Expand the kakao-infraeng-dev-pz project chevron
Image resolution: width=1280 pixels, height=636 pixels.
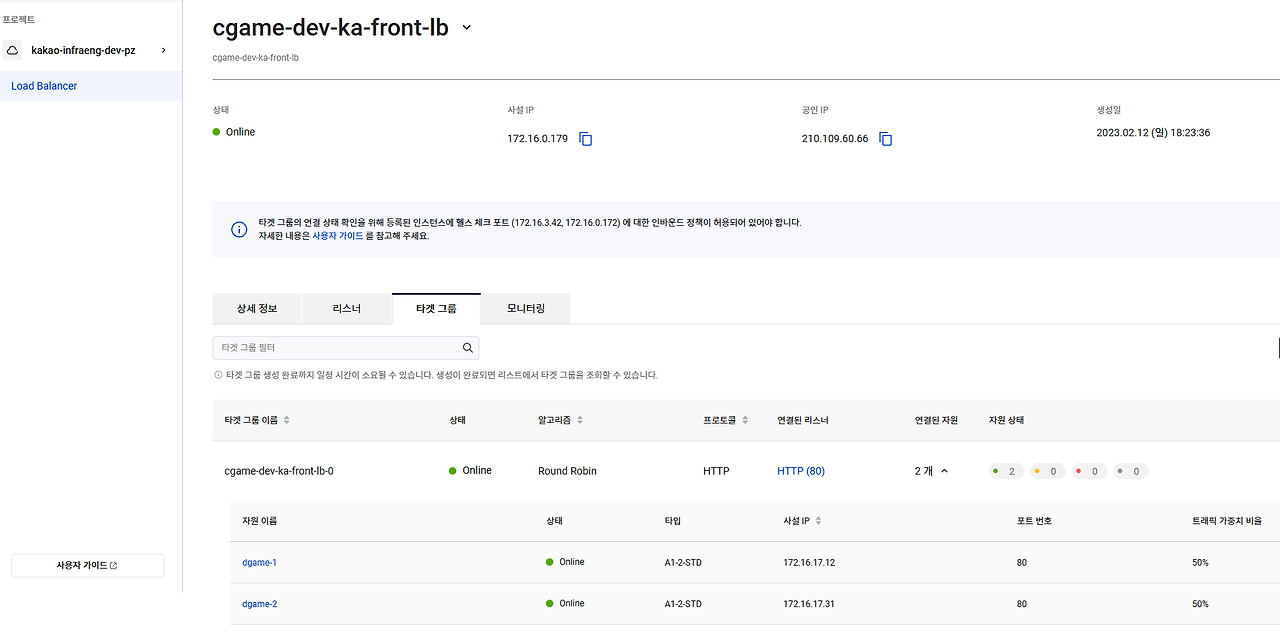pos(163,49)
